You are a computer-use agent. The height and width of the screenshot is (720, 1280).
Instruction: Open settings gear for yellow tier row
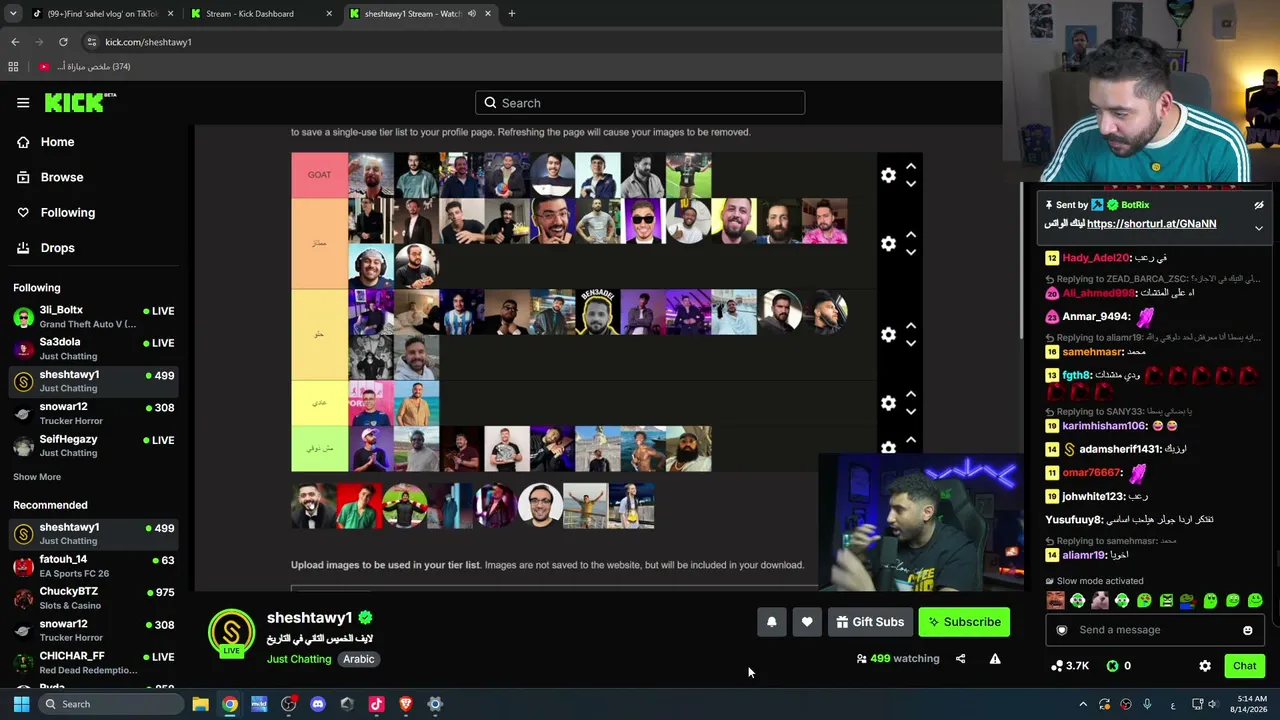(888, 402)
